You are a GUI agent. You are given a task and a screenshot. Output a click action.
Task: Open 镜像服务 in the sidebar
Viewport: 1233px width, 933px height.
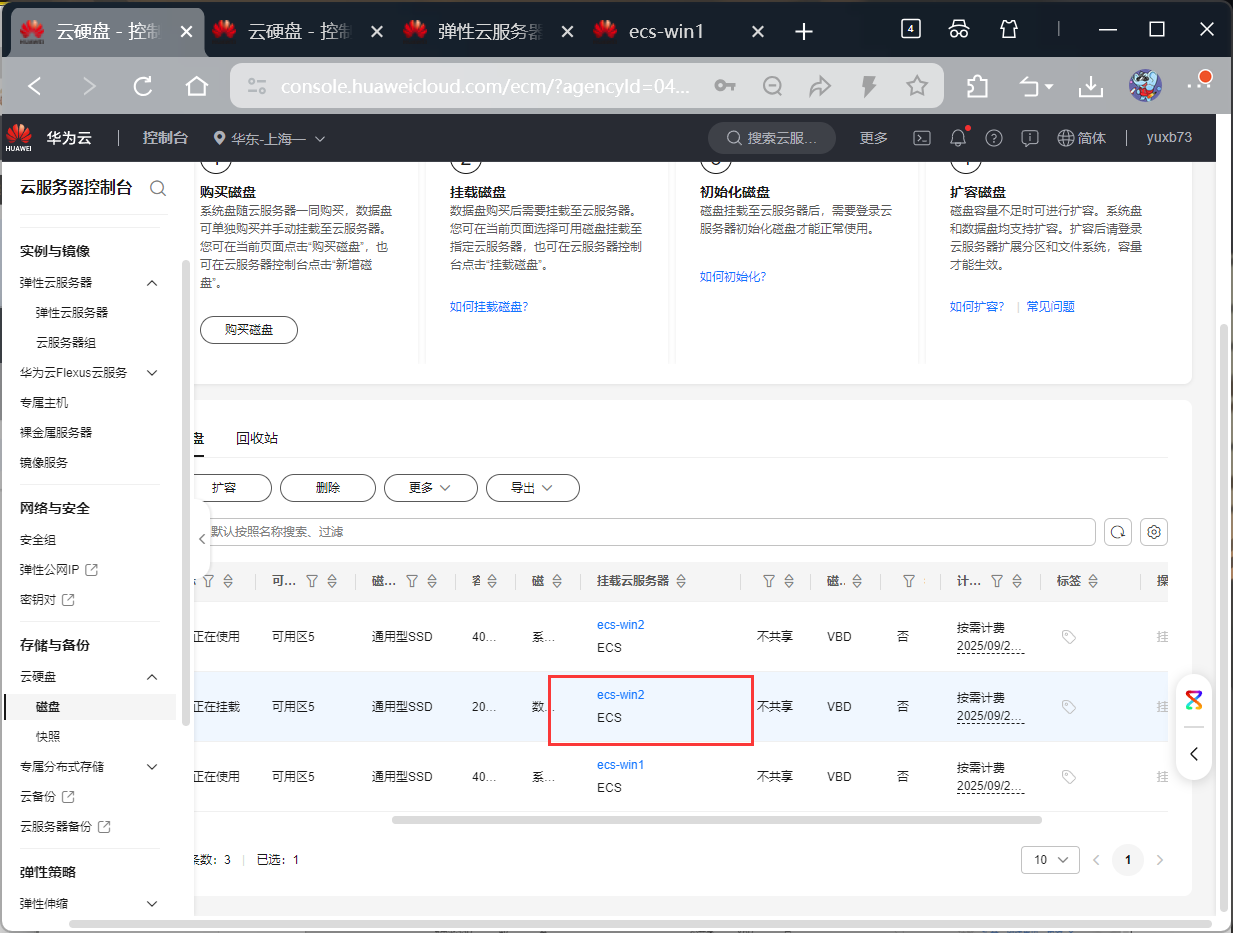[x=44, y=463]
